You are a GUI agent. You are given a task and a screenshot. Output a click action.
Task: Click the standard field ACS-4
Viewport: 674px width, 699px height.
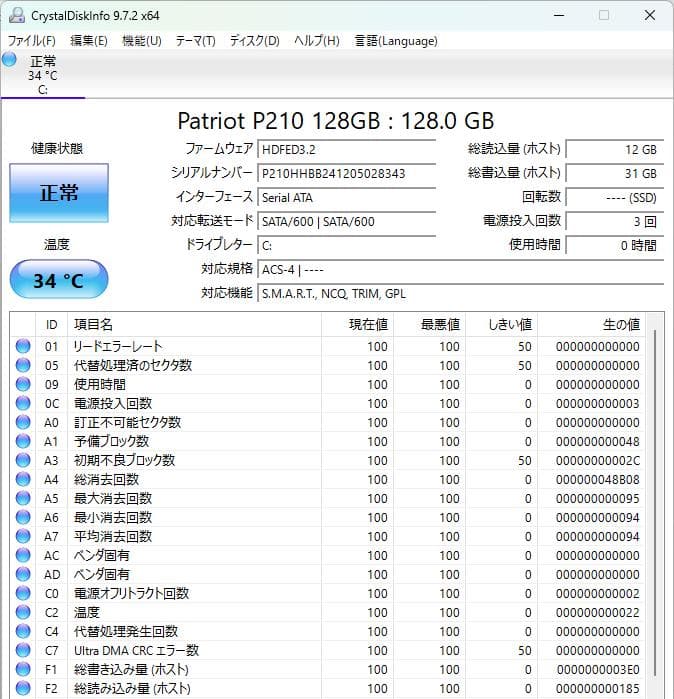[461, 270]
